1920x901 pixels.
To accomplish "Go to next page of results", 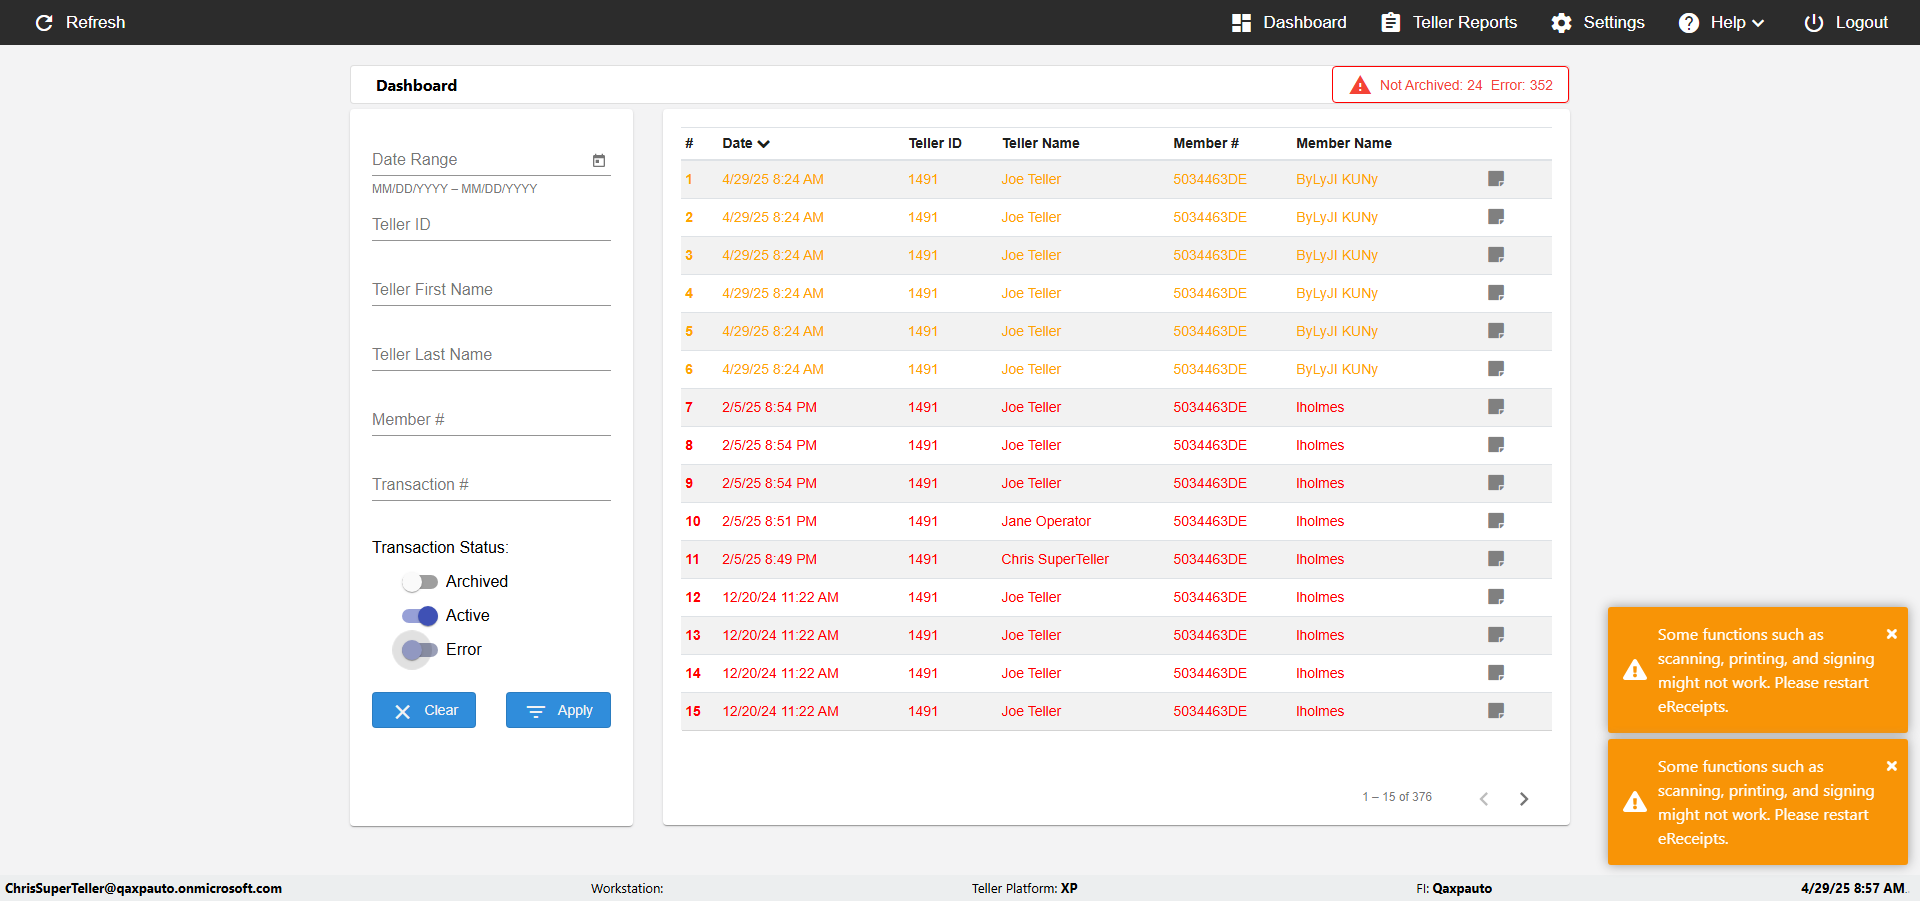I will [x=1524, y=798].
